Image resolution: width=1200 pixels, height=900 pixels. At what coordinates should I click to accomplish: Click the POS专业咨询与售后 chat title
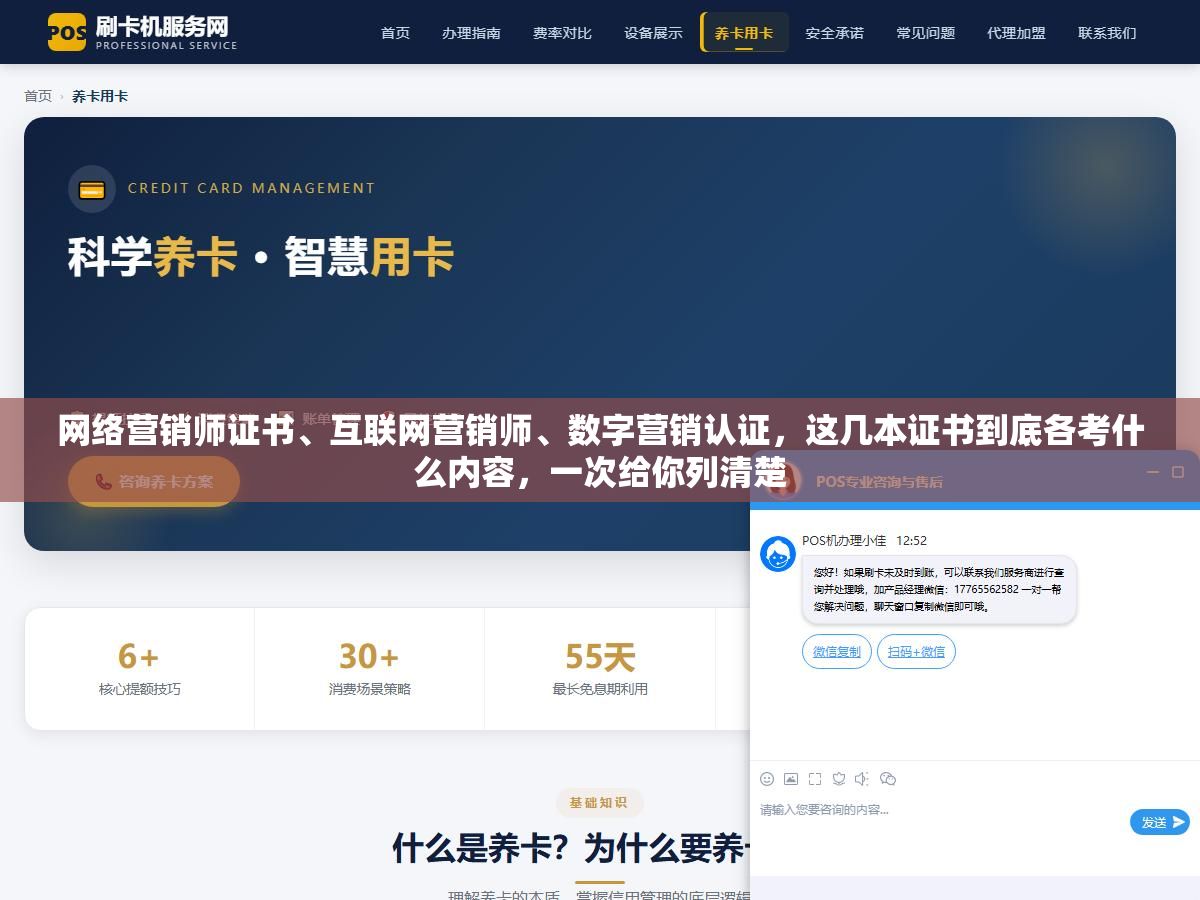879,481
